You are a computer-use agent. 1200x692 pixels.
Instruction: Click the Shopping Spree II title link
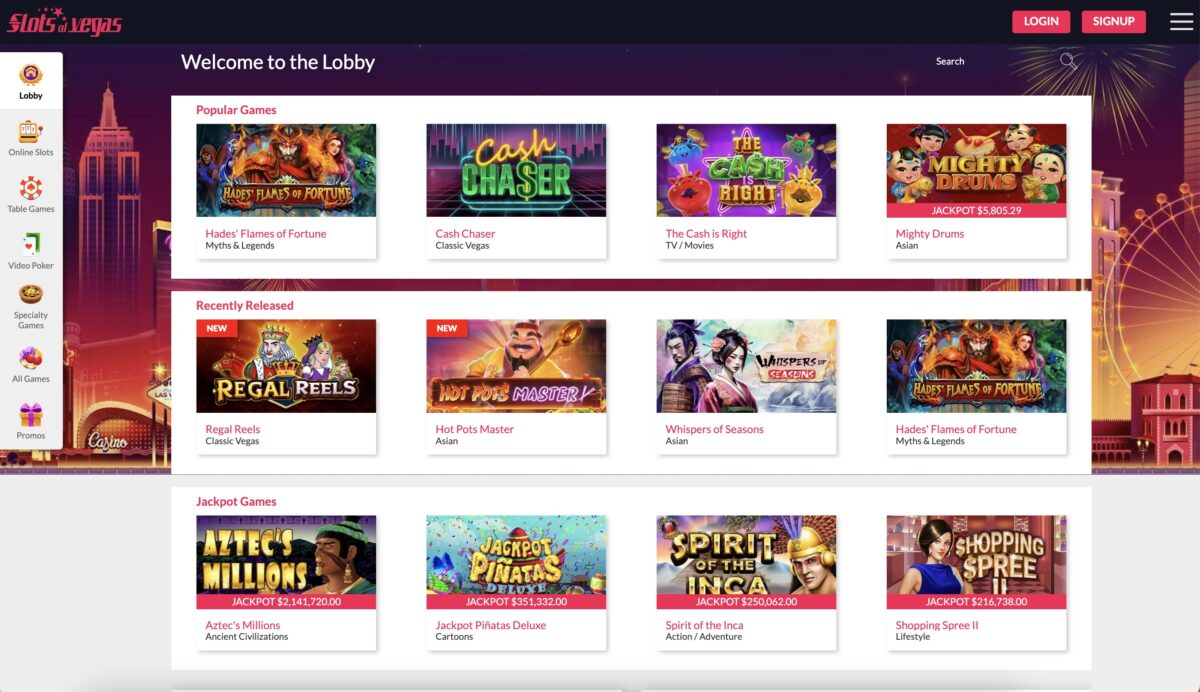coord(937,626)
